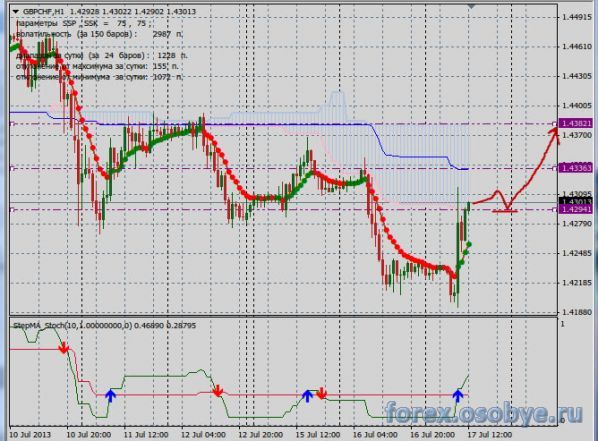Click the 'GBPCHF,H1' symbol title text
Image resolution: width=598 pixels, height=441 pixels.
click(43, 11)
